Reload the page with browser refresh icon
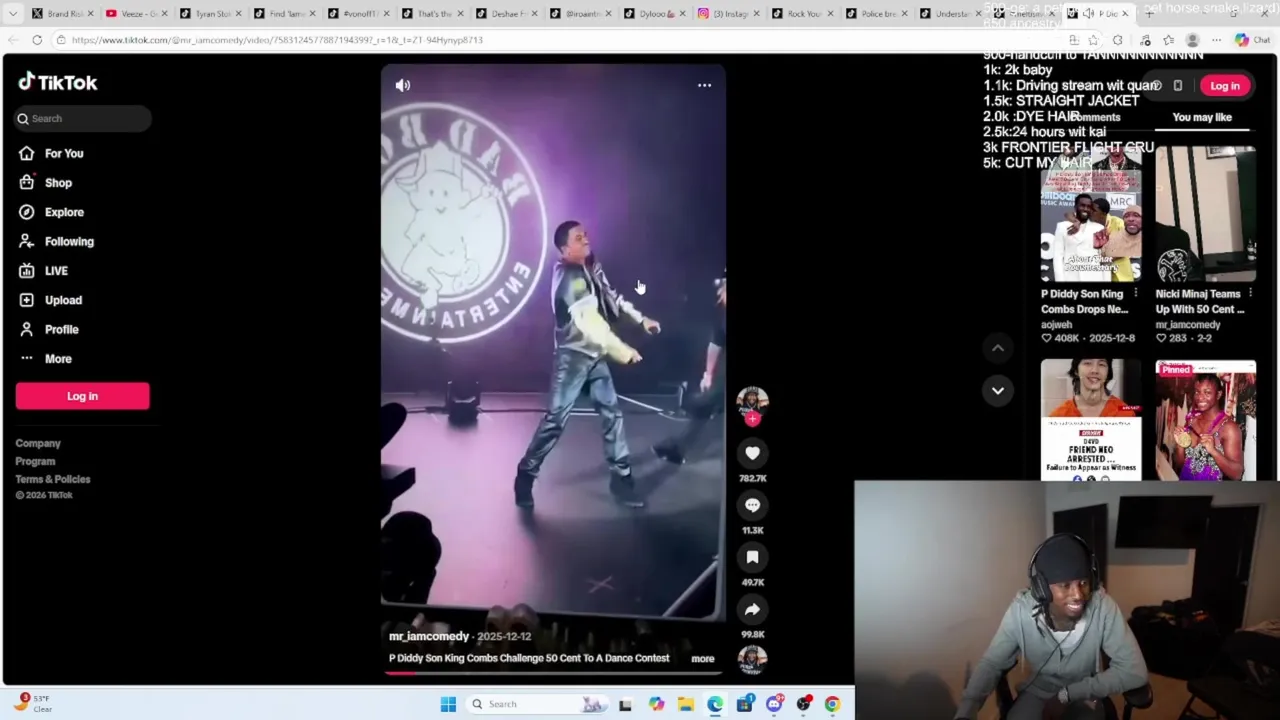 tap(37, 40)
